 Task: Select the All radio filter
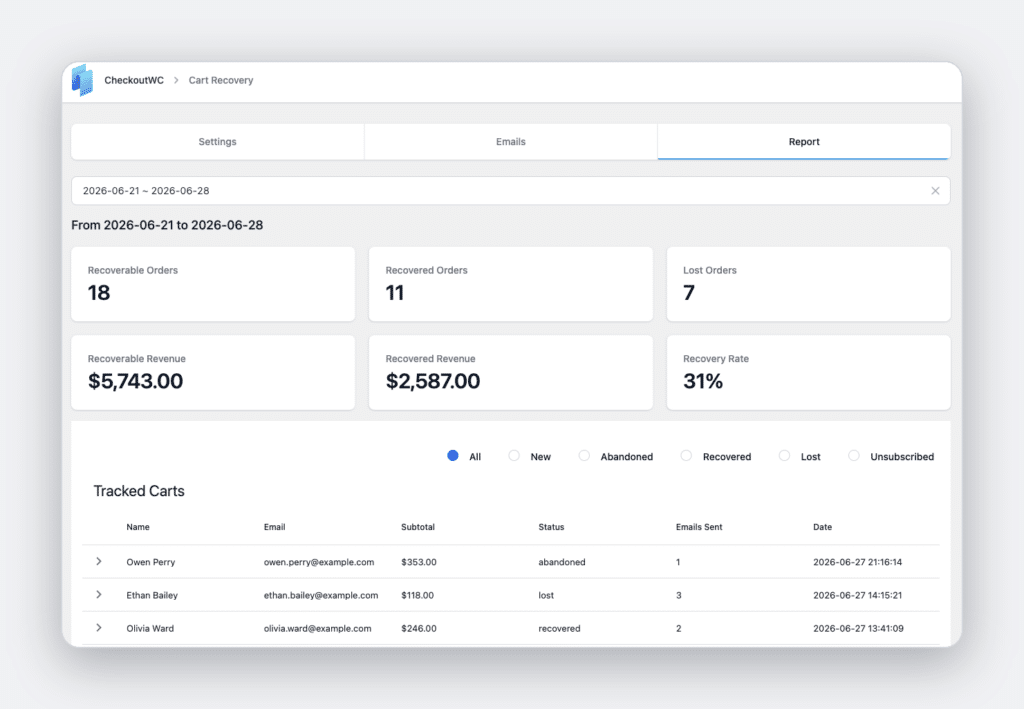pyautogui.click(x=453, y=456)
